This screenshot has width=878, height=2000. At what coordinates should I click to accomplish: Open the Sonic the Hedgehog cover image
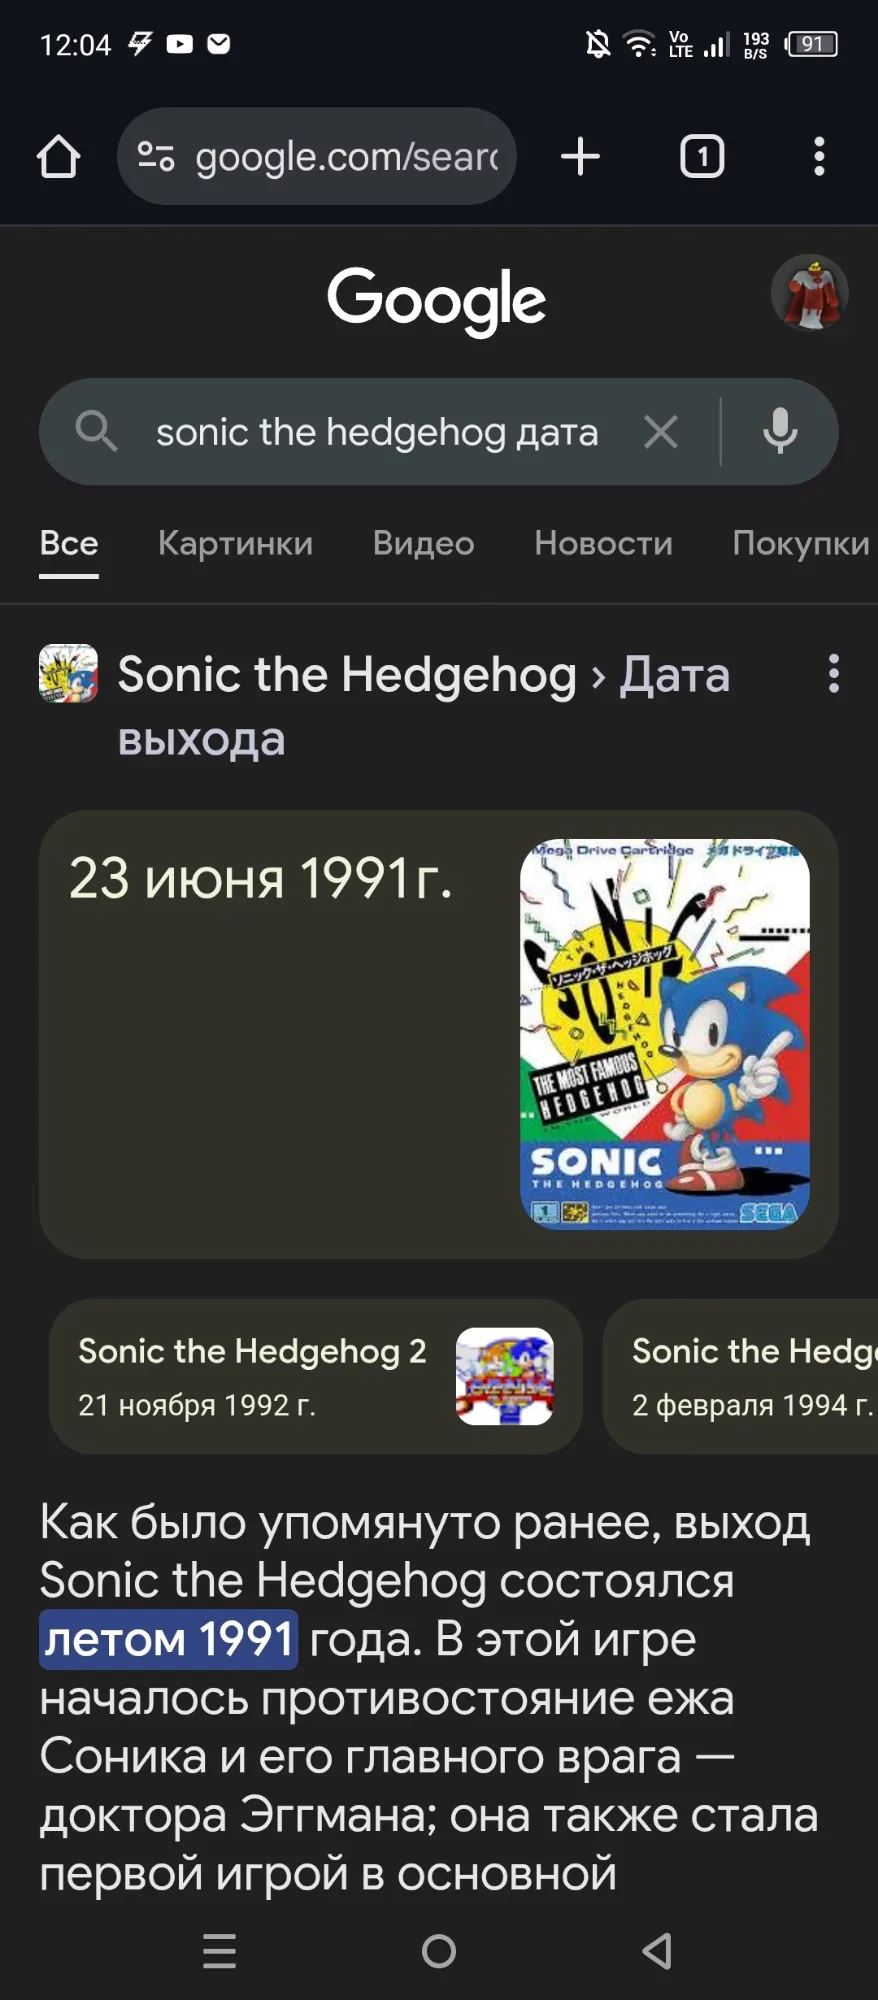click(664, 1034)
